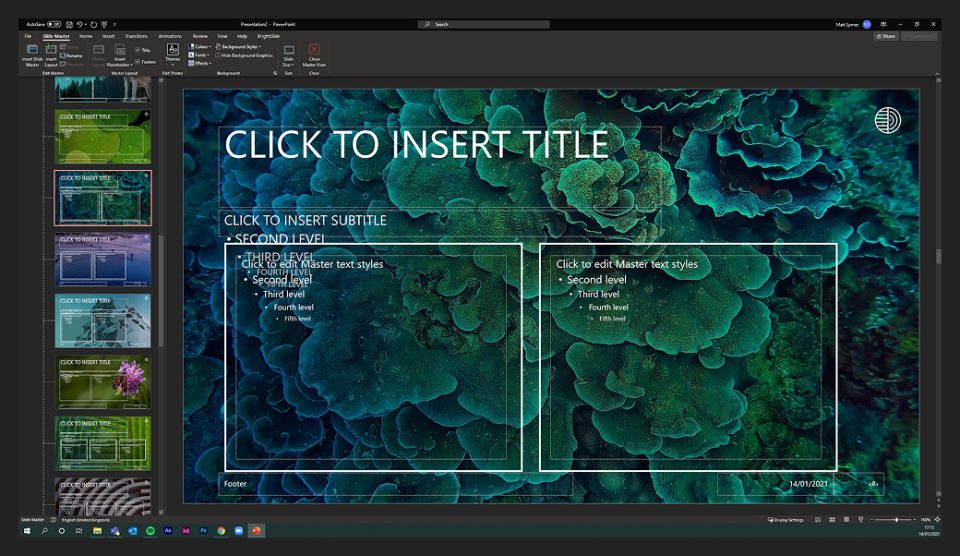This screenshot has height=556, width=960.
Task: Open the Background Styles dropdown
Action: [x=239, y=46]
